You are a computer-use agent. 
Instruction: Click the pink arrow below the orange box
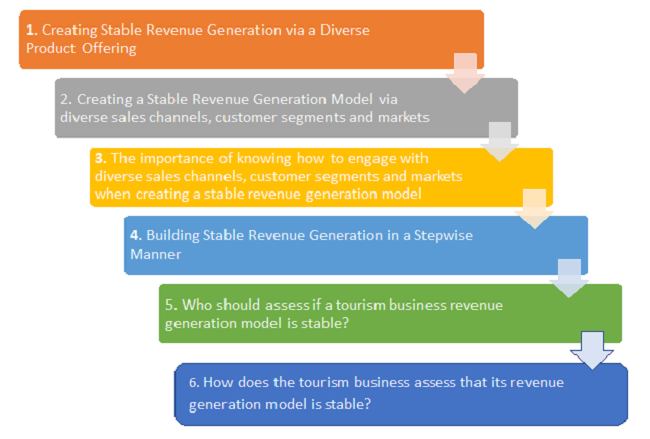coord(466,73)
